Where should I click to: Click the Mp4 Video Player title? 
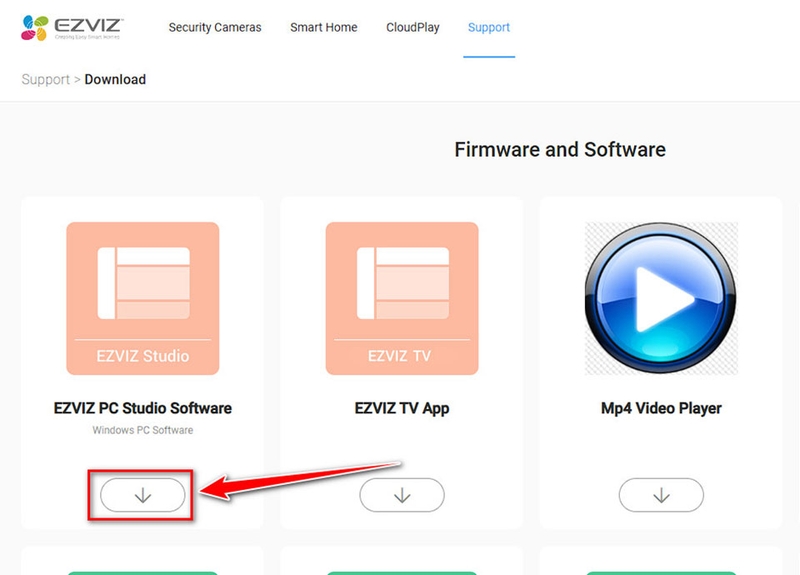tap(661, 408)
